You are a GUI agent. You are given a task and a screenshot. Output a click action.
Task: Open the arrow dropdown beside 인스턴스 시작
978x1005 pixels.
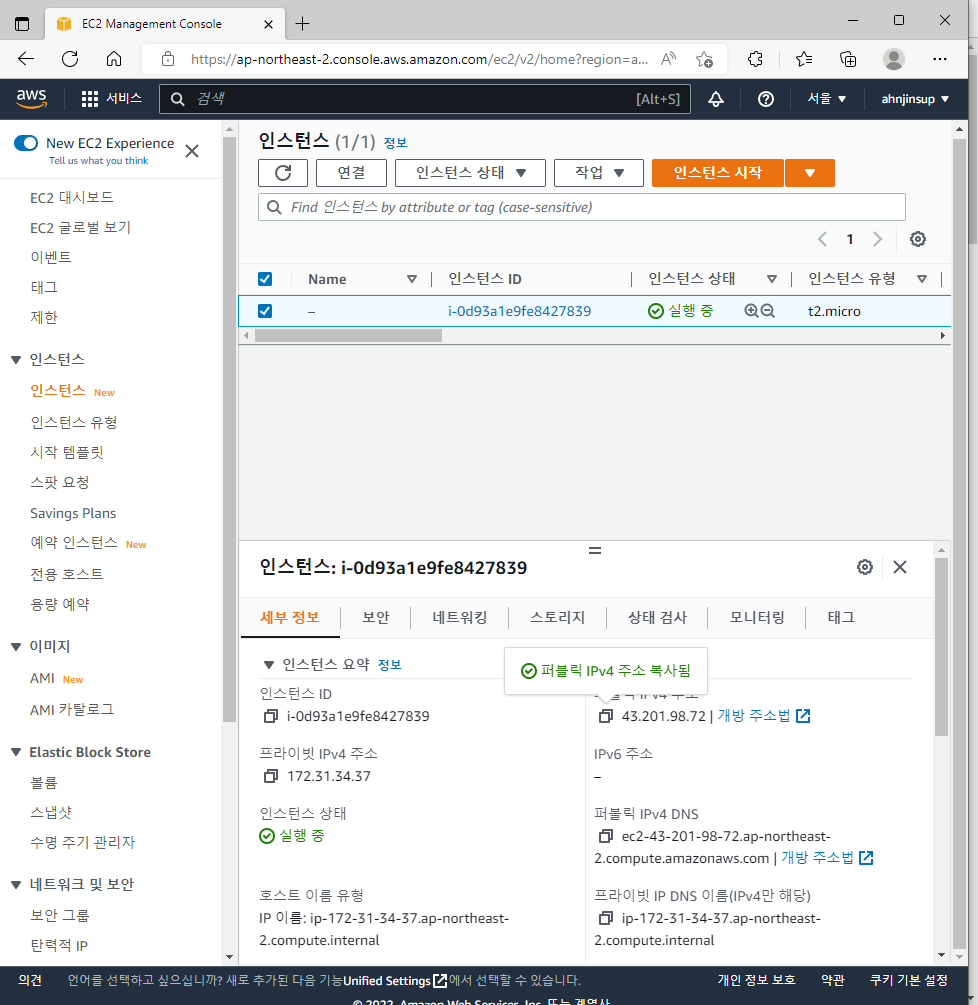(810, 173)
